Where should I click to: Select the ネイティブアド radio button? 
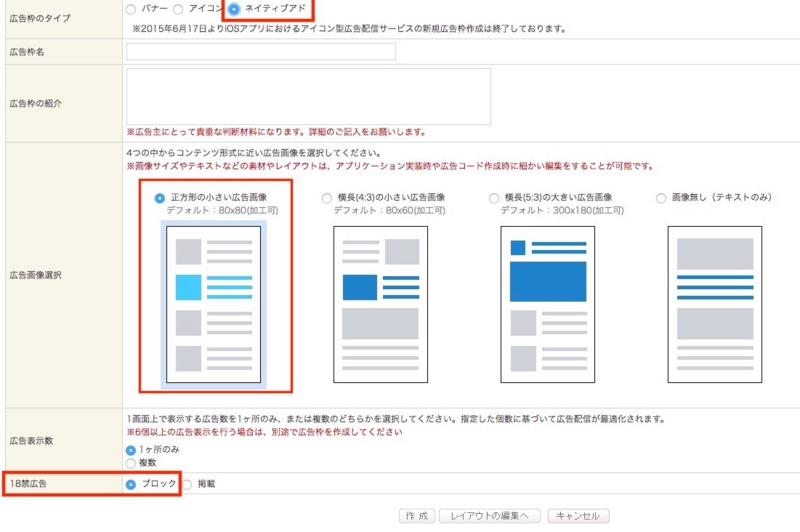pyautogui.click(x=234, y=9)
